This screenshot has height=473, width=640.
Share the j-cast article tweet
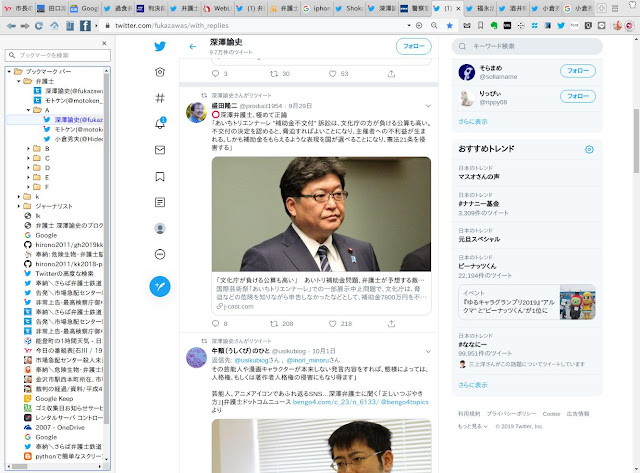tap(391, 324)
